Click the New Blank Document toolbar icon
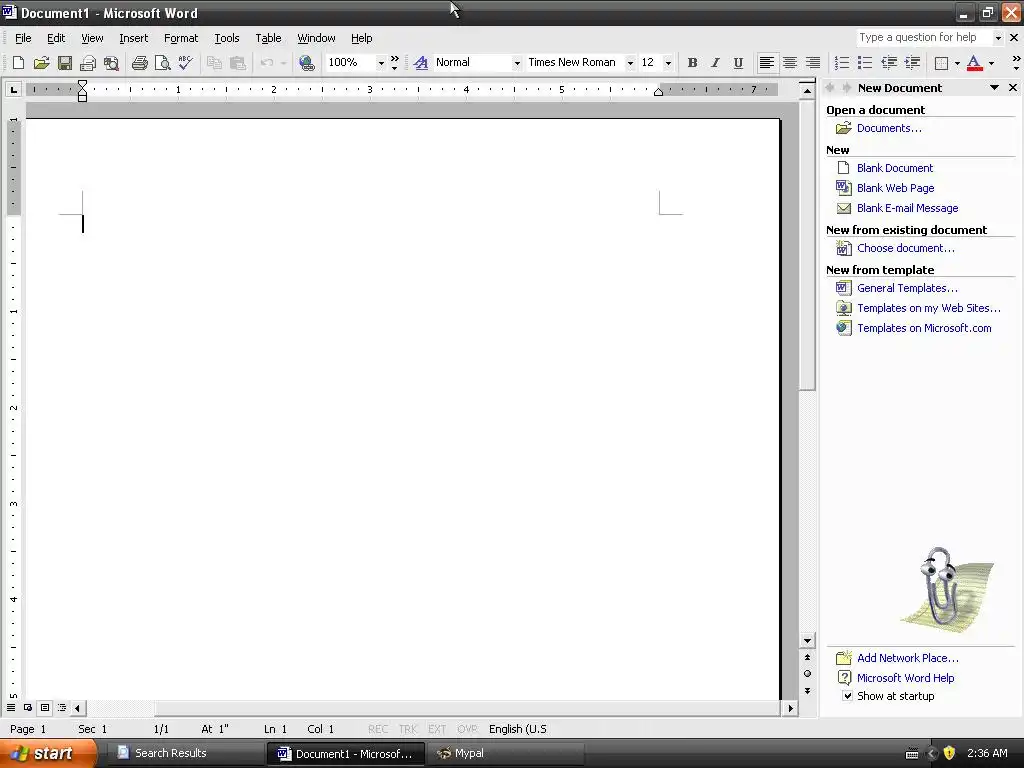This screenshot has height=768, width=1024. coord(18,63)
